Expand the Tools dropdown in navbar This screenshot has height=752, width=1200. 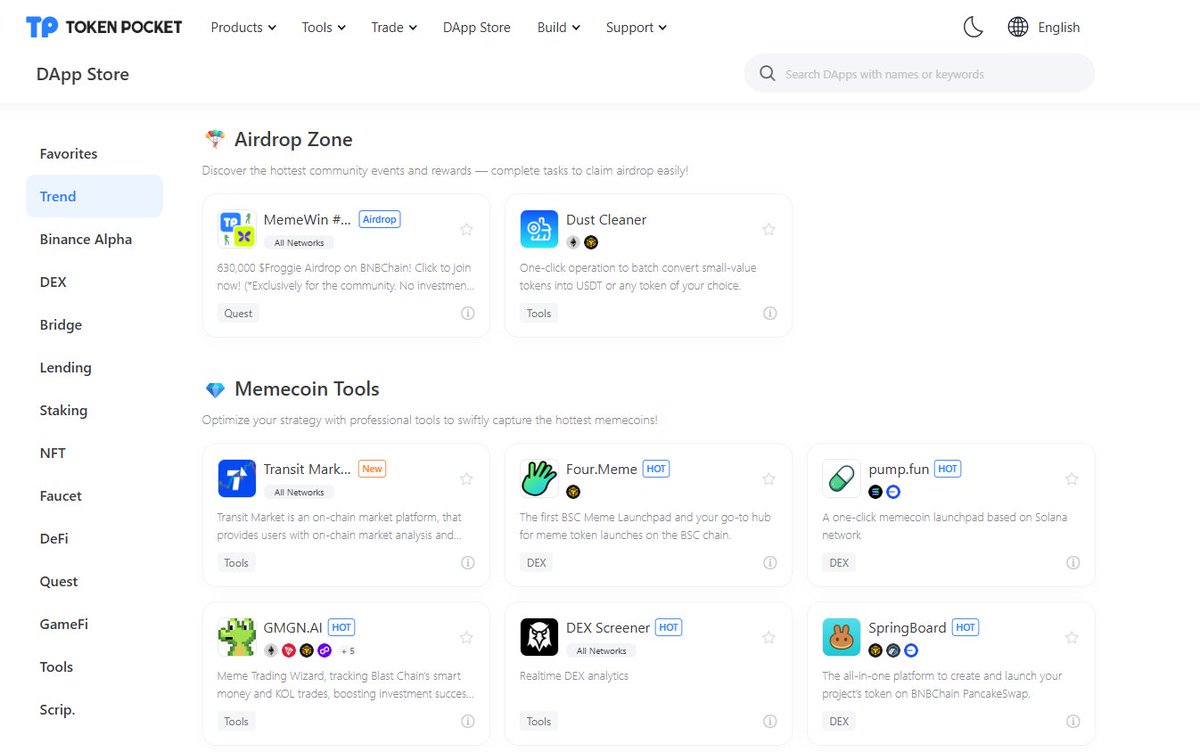323,27
